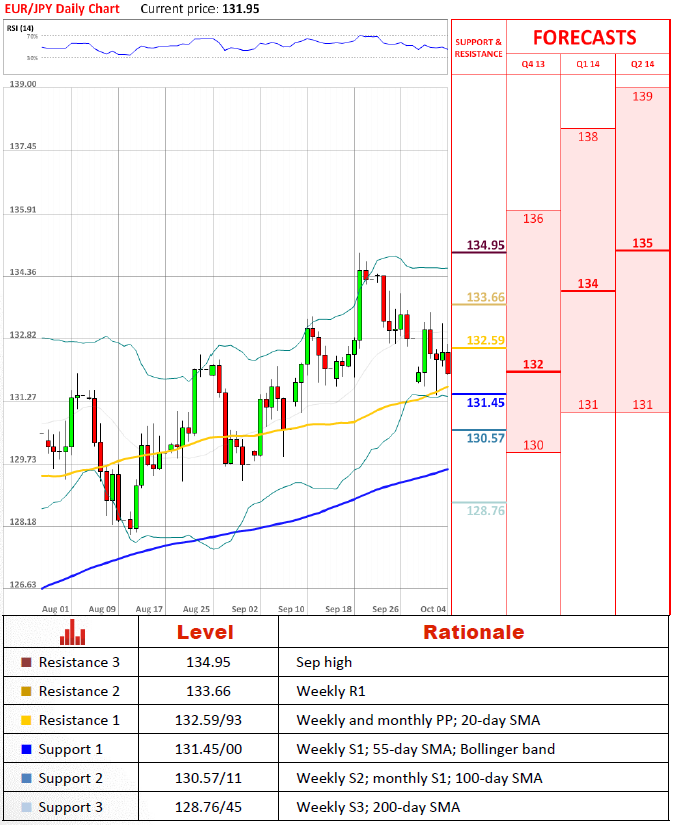Click the RSI (14) indicator label
The height and width of the screenshot is (825, 673).
(20, 27)
